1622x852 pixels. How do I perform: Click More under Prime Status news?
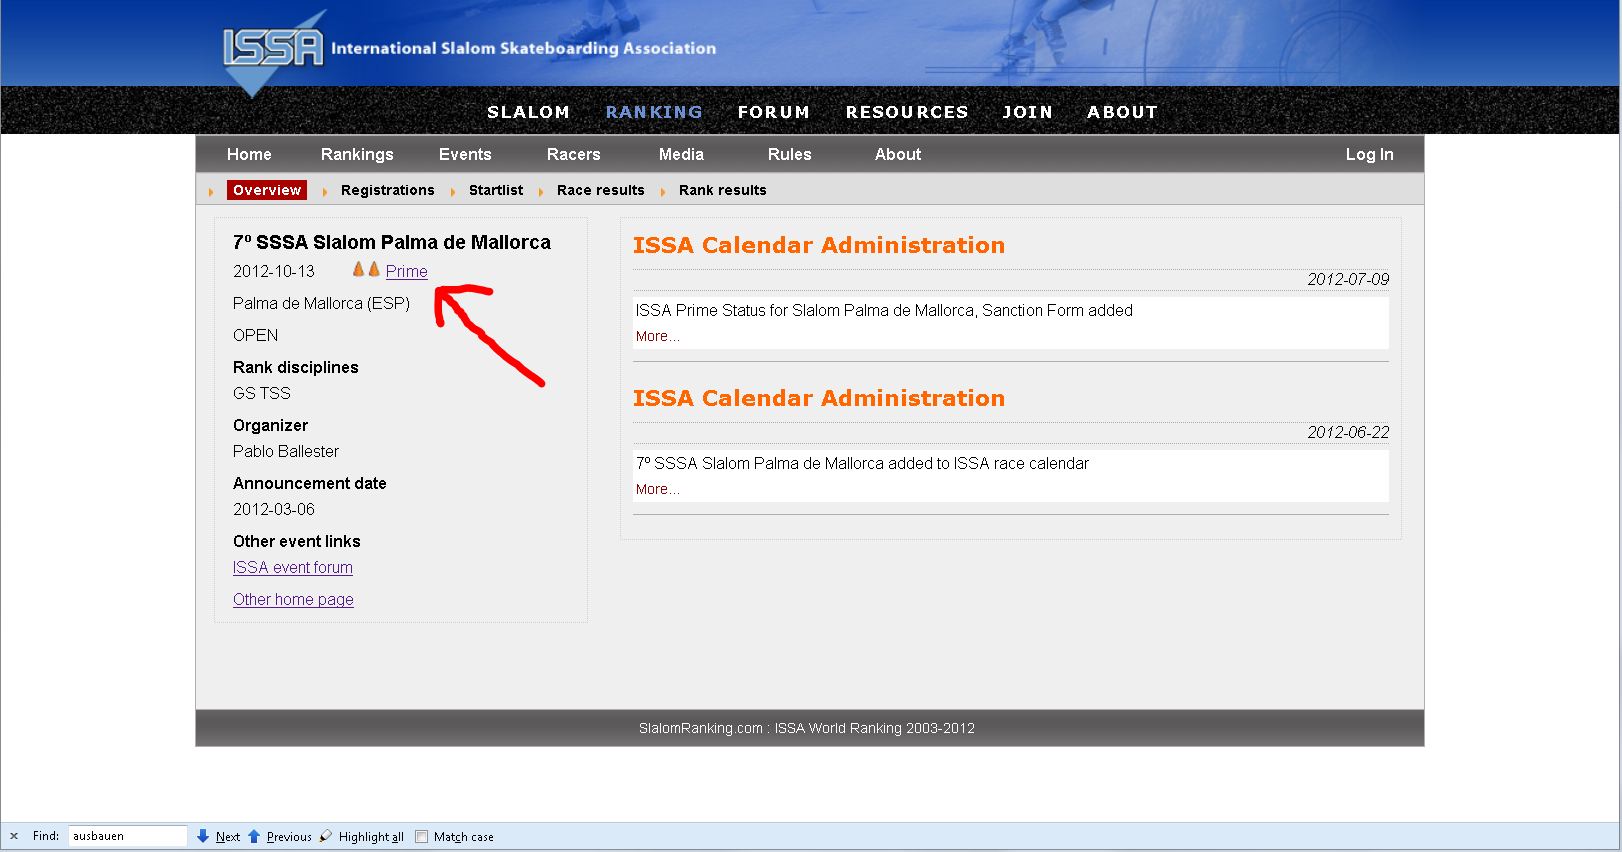pos(657,336)
